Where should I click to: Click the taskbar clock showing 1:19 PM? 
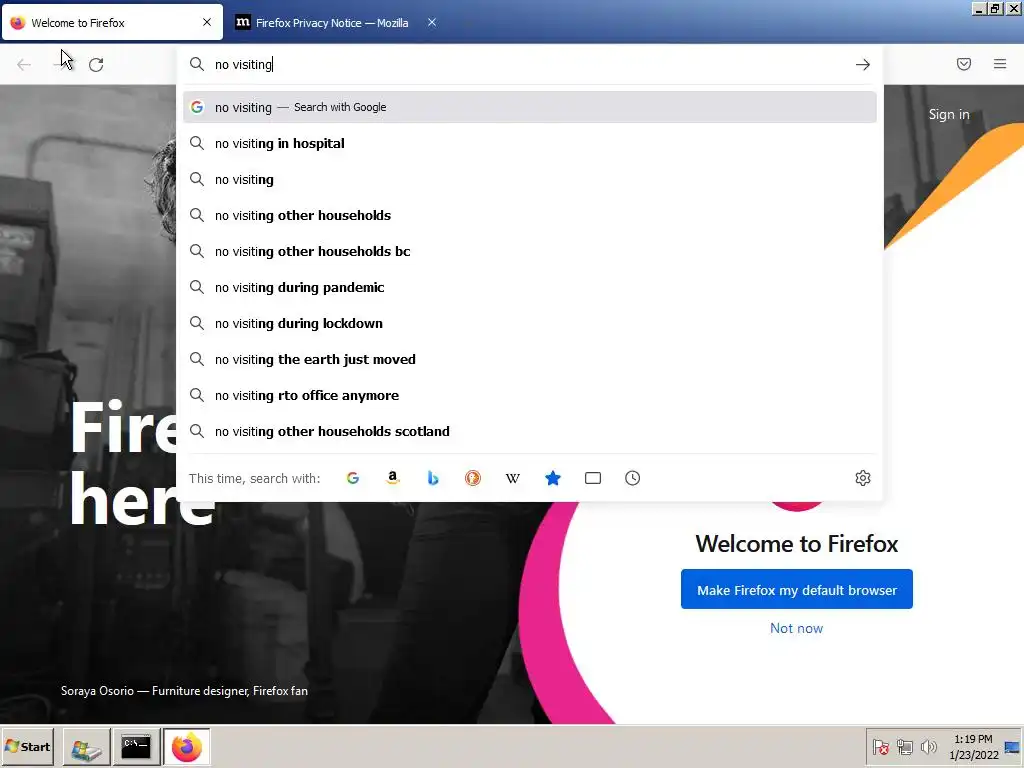974,747
